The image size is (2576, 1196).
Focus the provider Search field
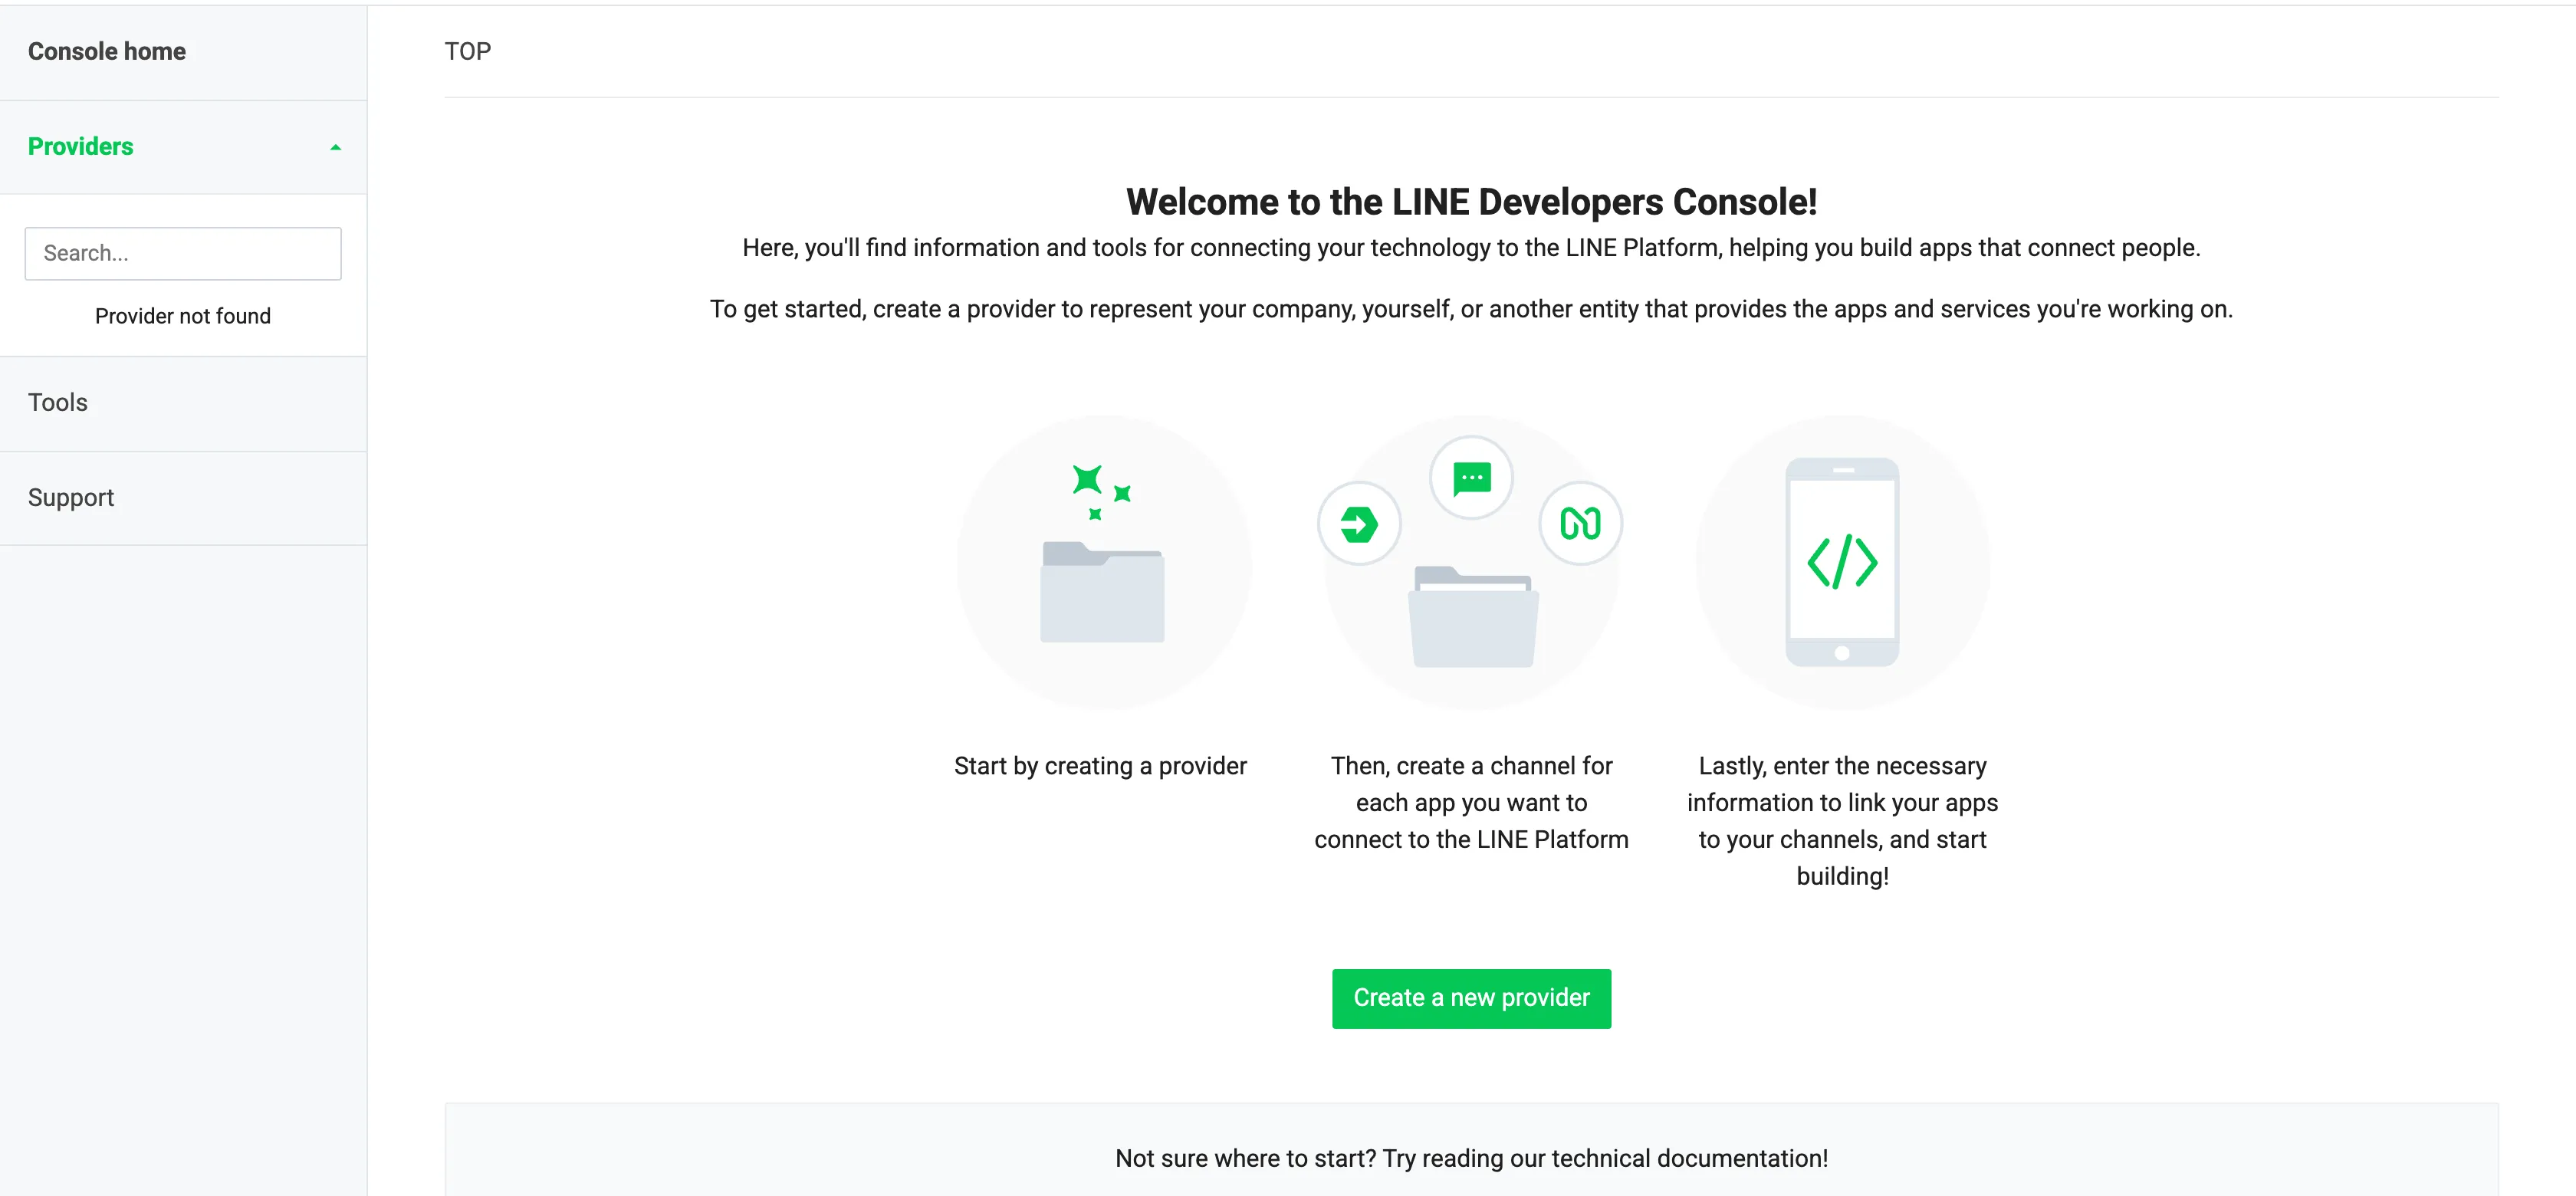tap(183, 253)
